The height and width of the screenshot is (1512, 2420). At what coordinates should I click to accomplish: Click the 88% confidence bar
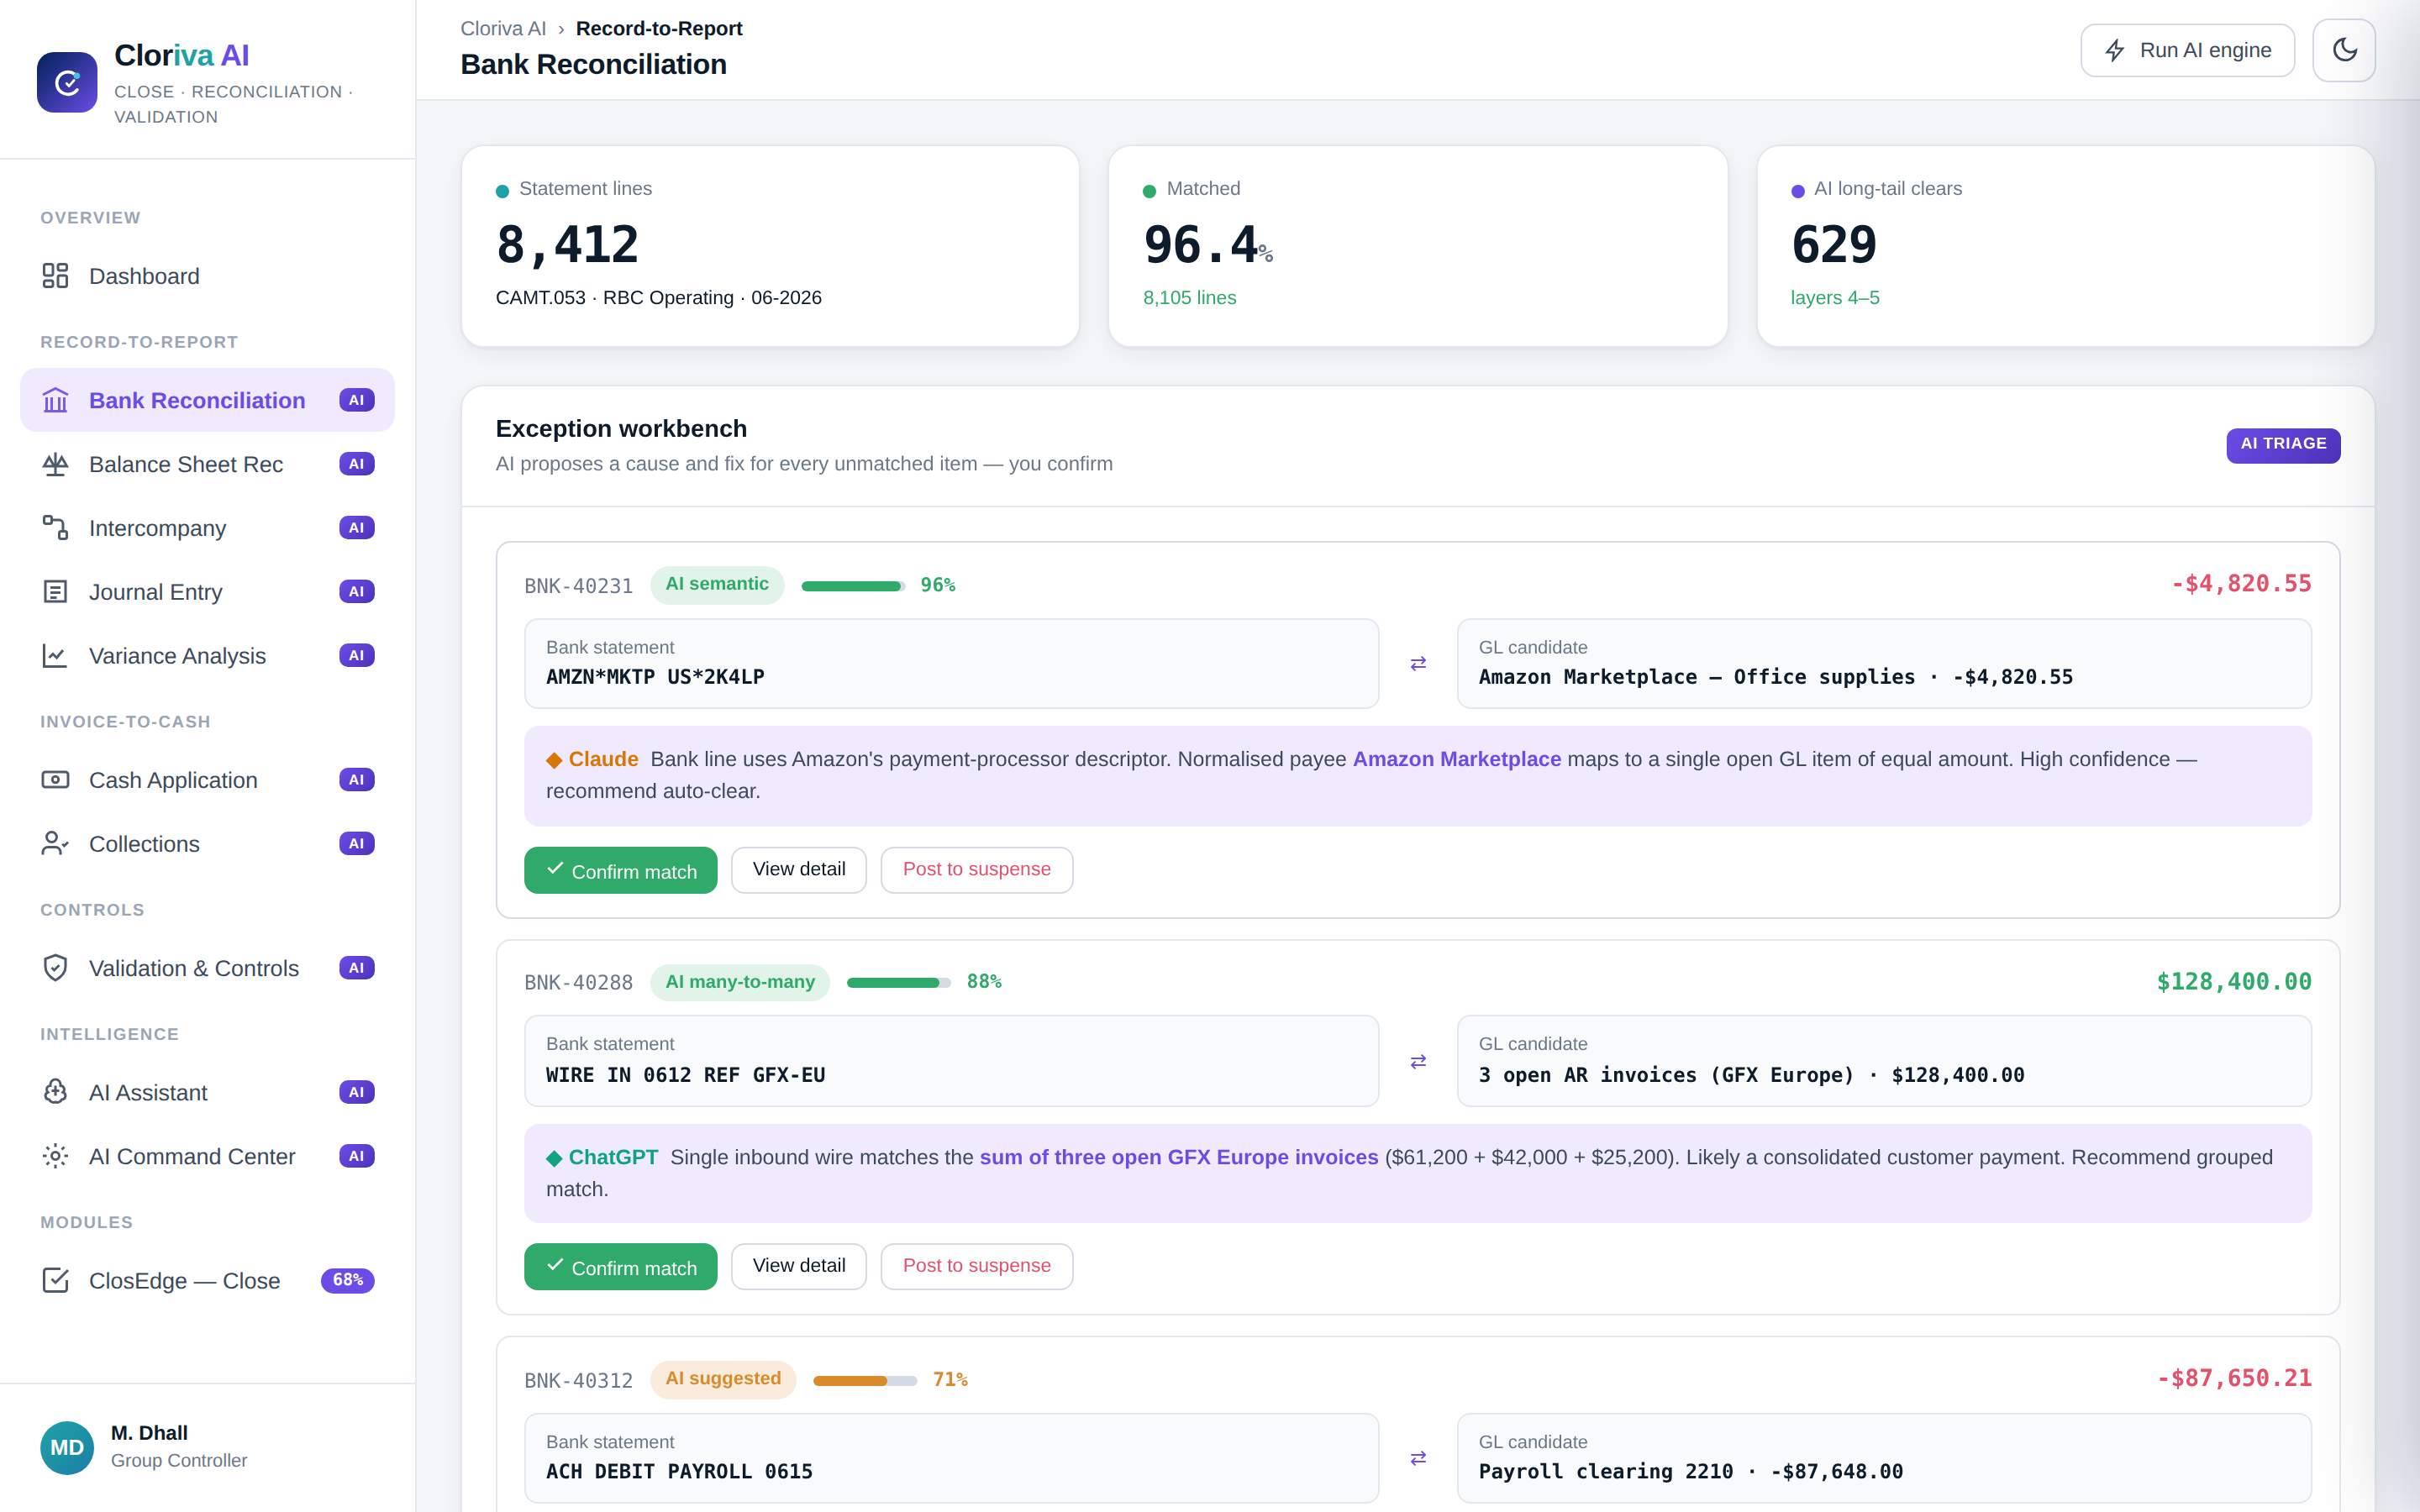point(898,983)
